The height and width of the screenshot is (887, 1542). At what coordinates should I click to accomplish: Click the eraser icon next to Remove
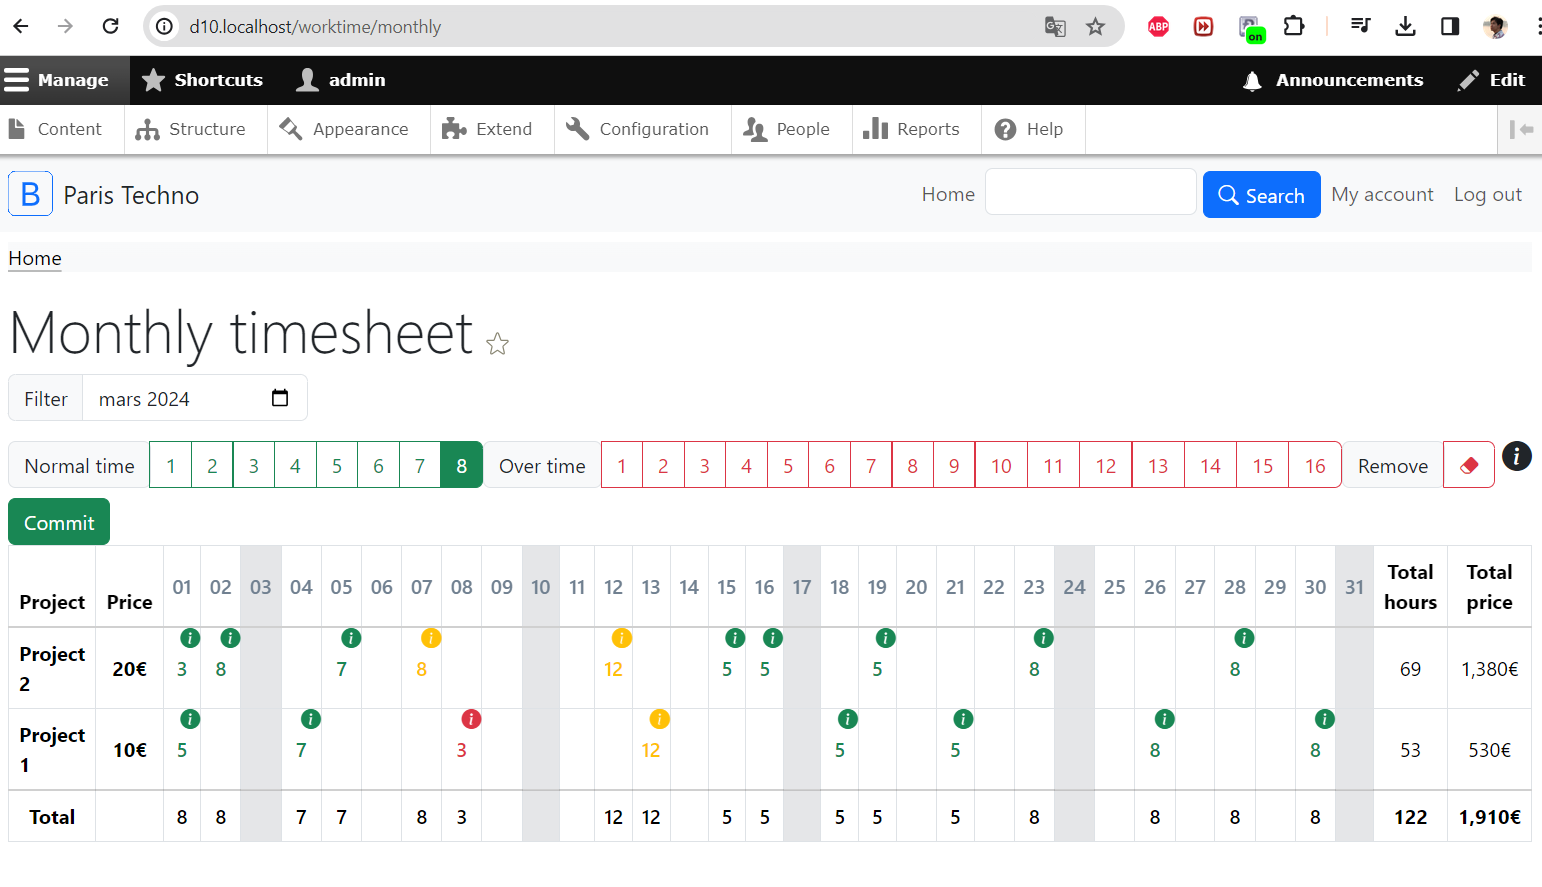1469,466
